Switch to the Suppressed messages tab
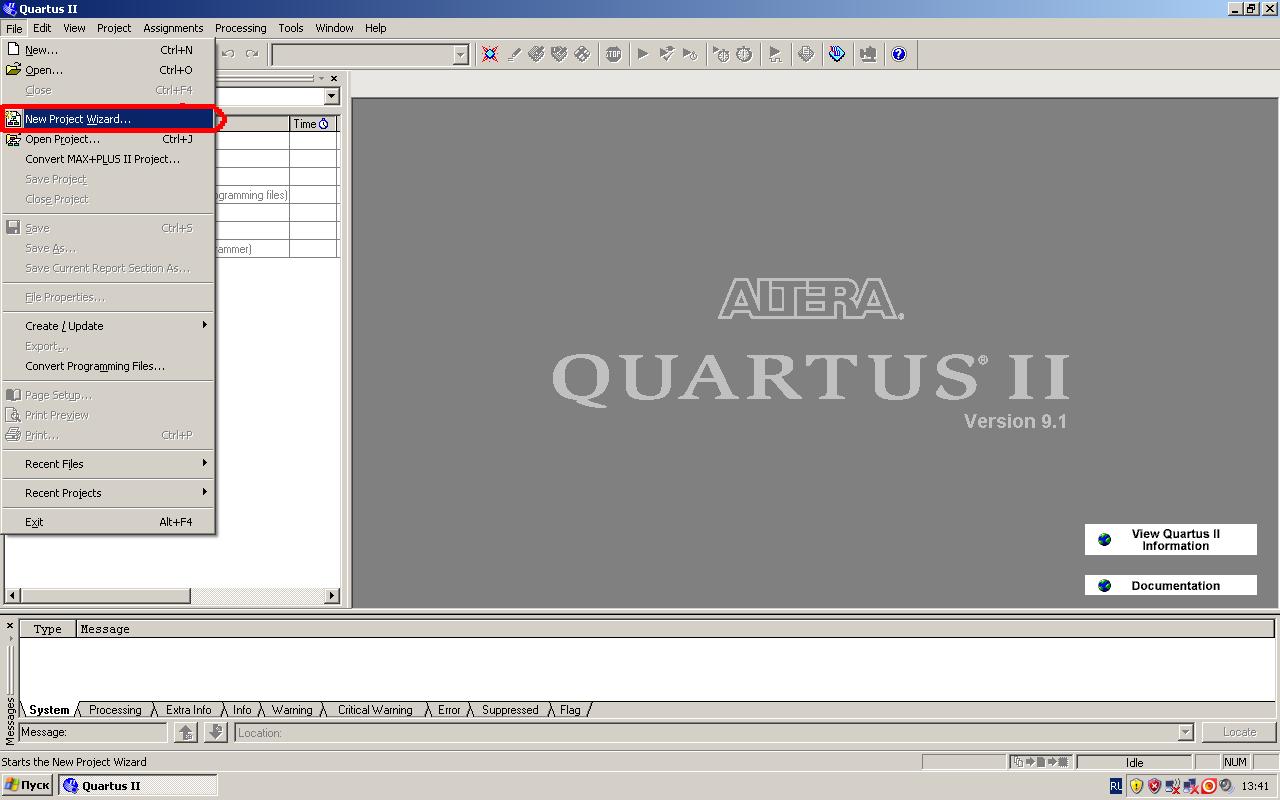Viewport: 1280px width, 800px height. click(510, 710)
